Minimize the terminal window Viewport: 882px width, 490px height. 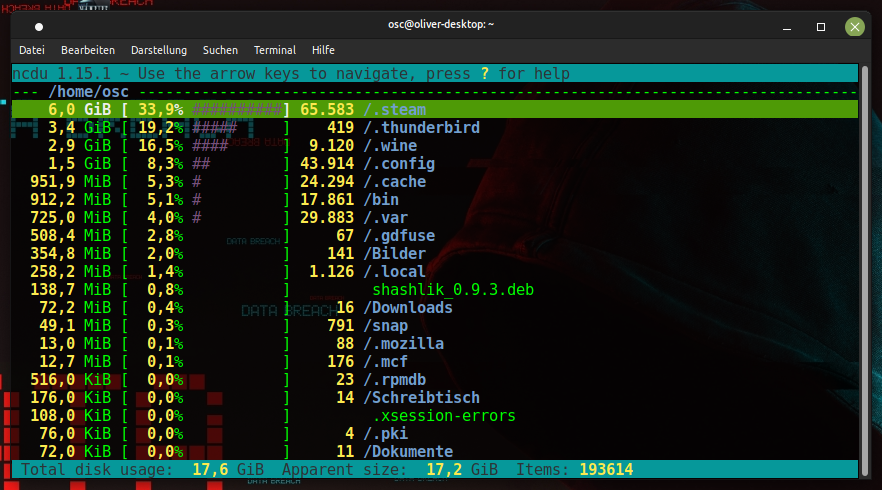point(787,27)
